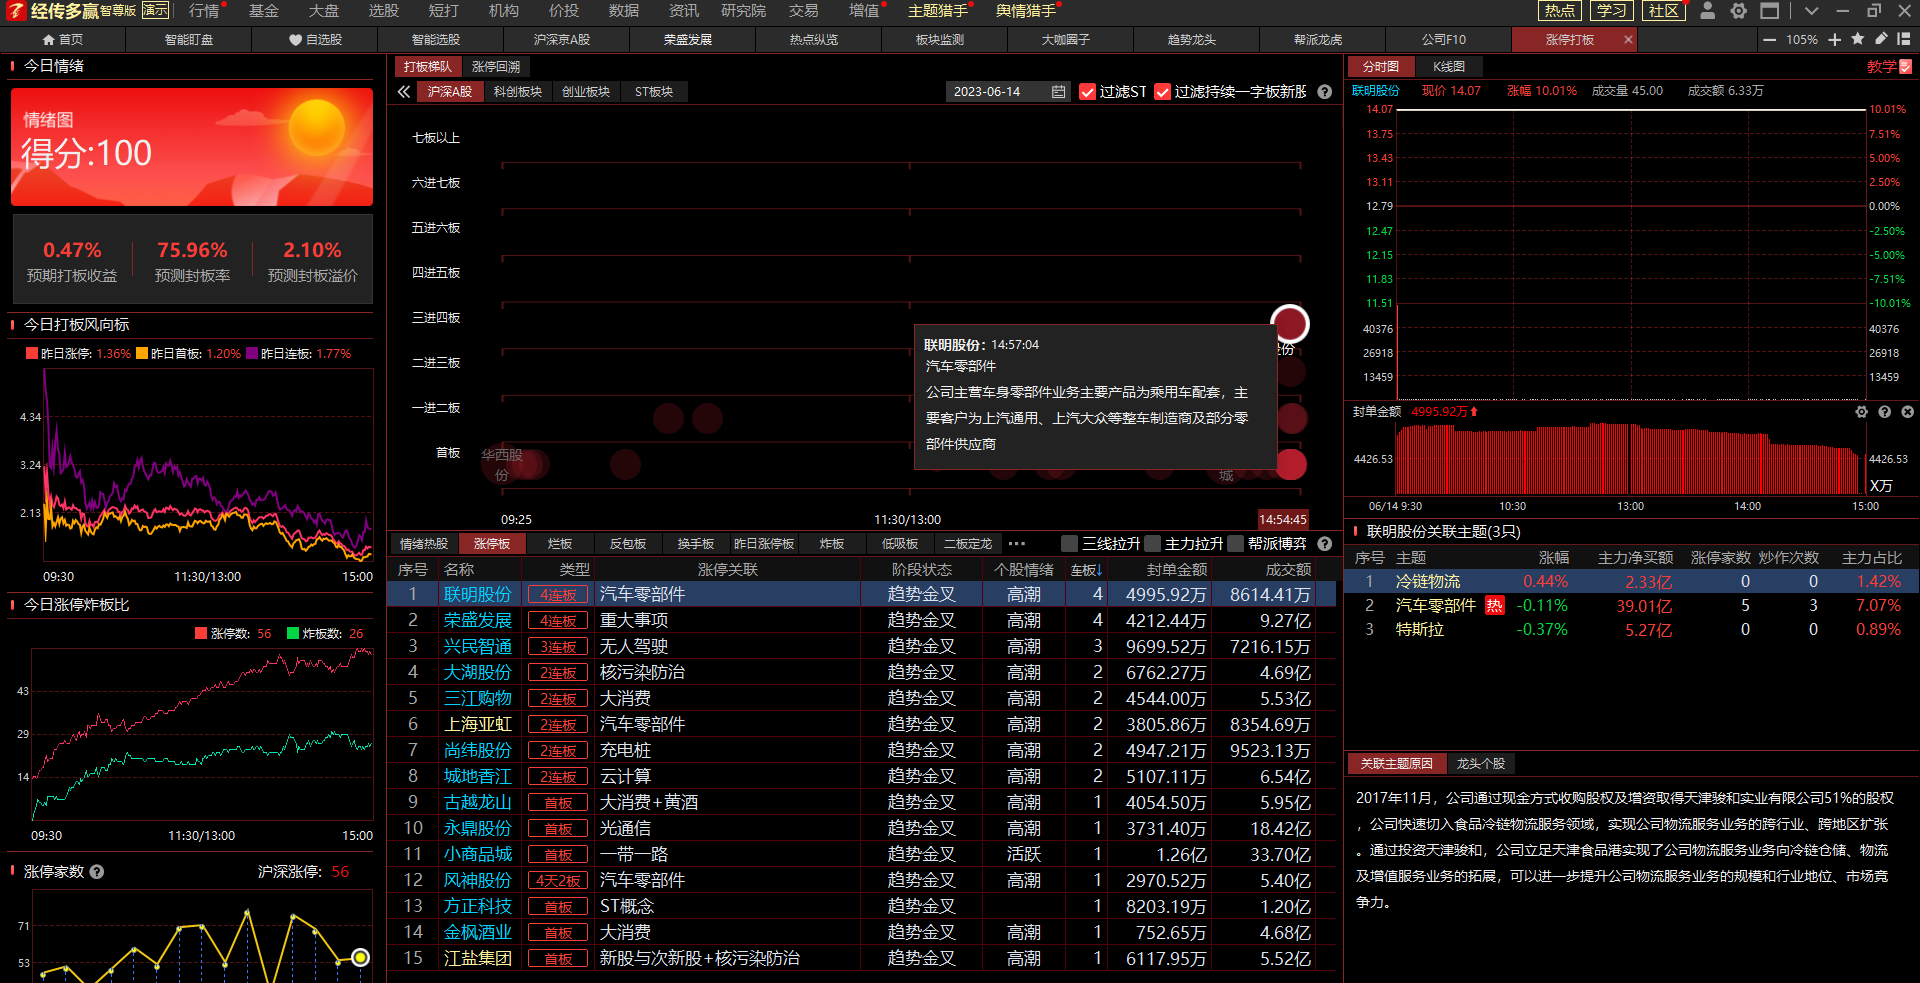
Task: Click the pencil edit icon
Action: tap(1881, 39)
